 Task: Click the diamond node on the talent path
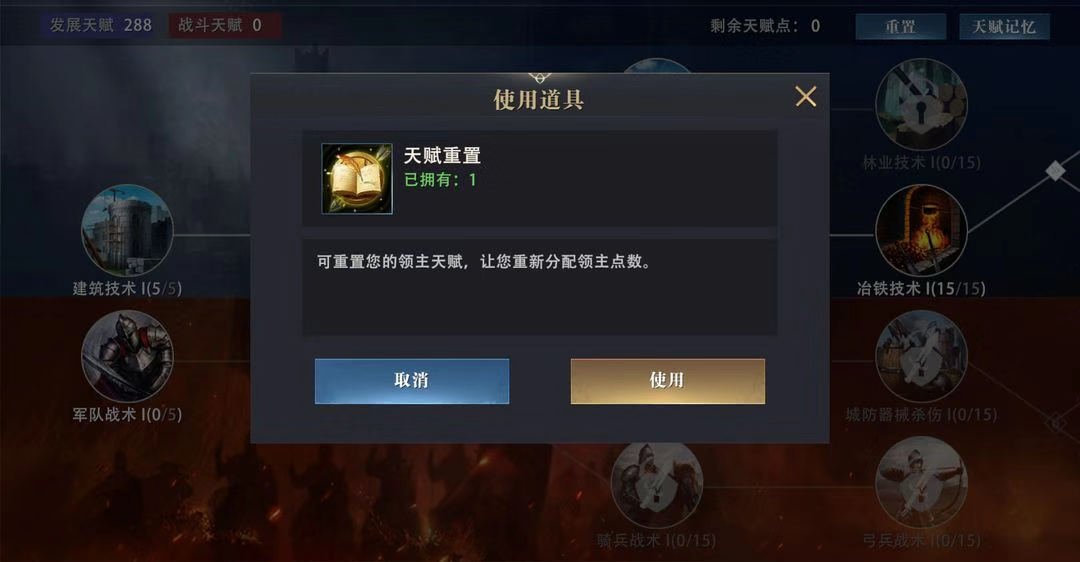[x=1055, y=171]
